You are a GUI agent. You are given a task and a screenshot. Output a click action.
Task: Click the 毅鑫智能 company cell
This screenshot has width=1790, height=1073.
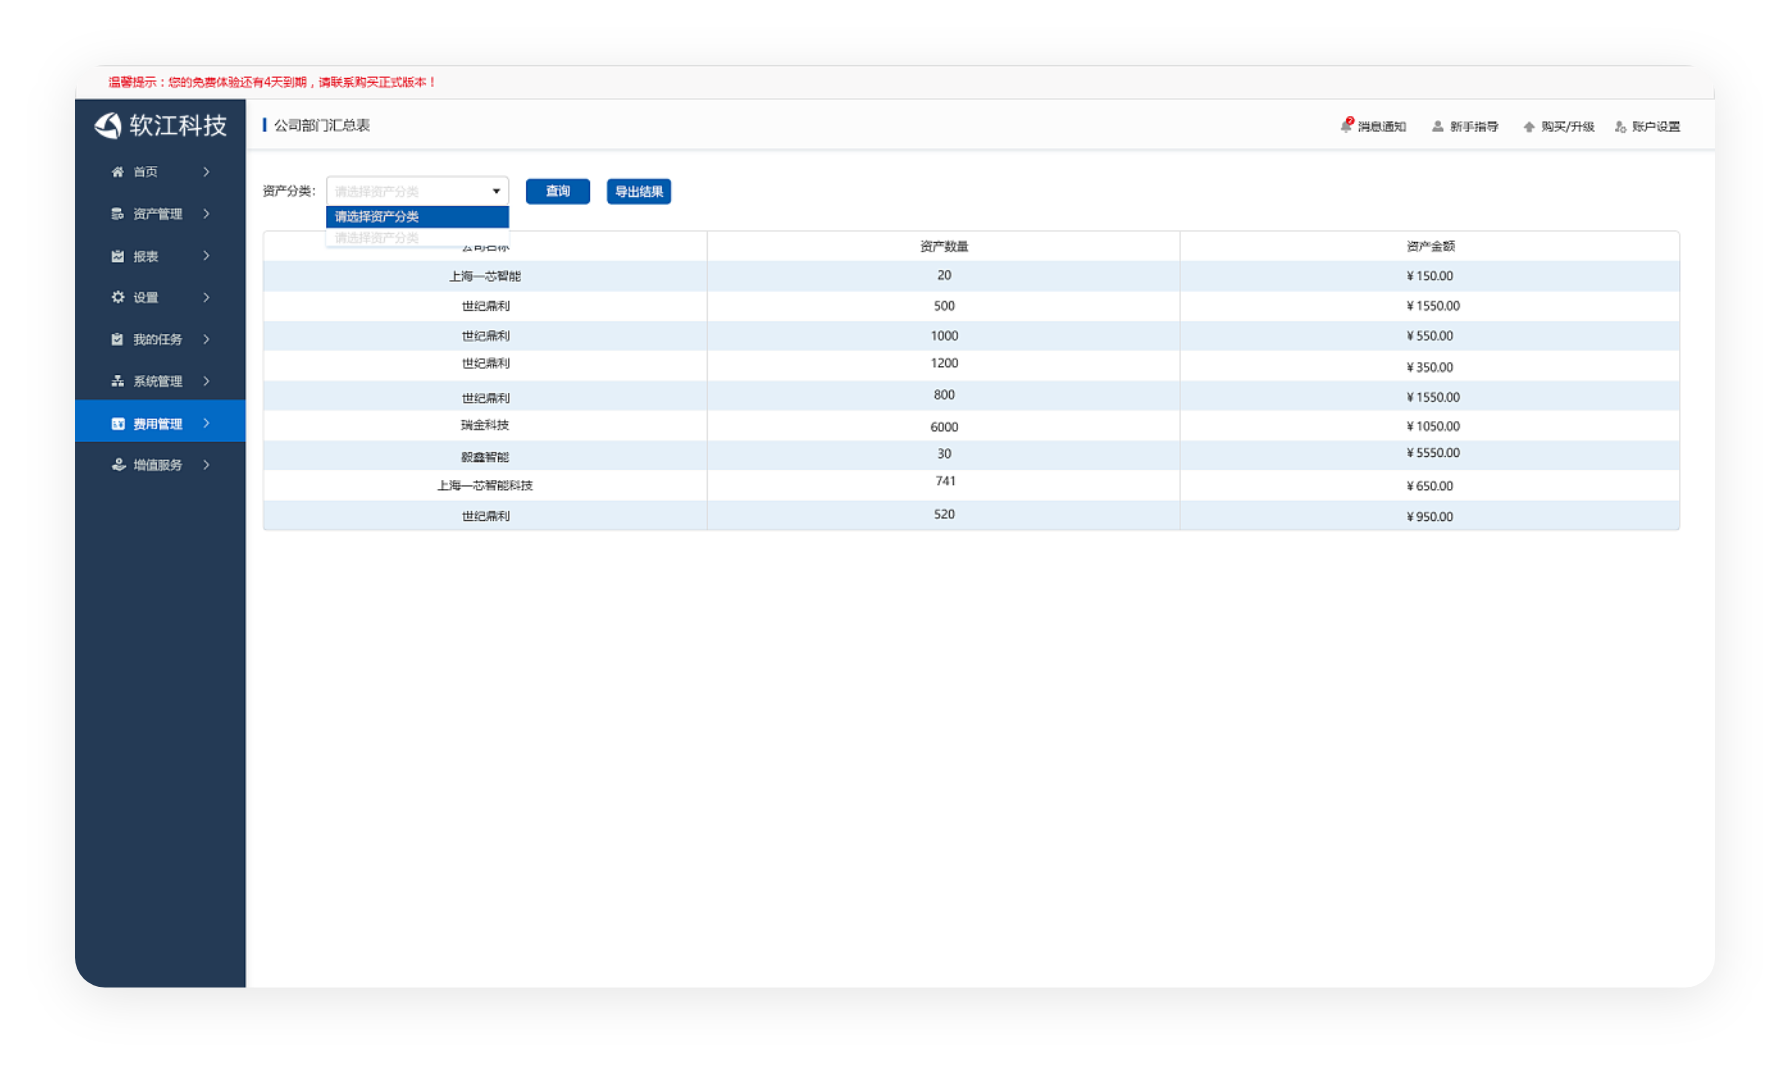coord(485,457)
